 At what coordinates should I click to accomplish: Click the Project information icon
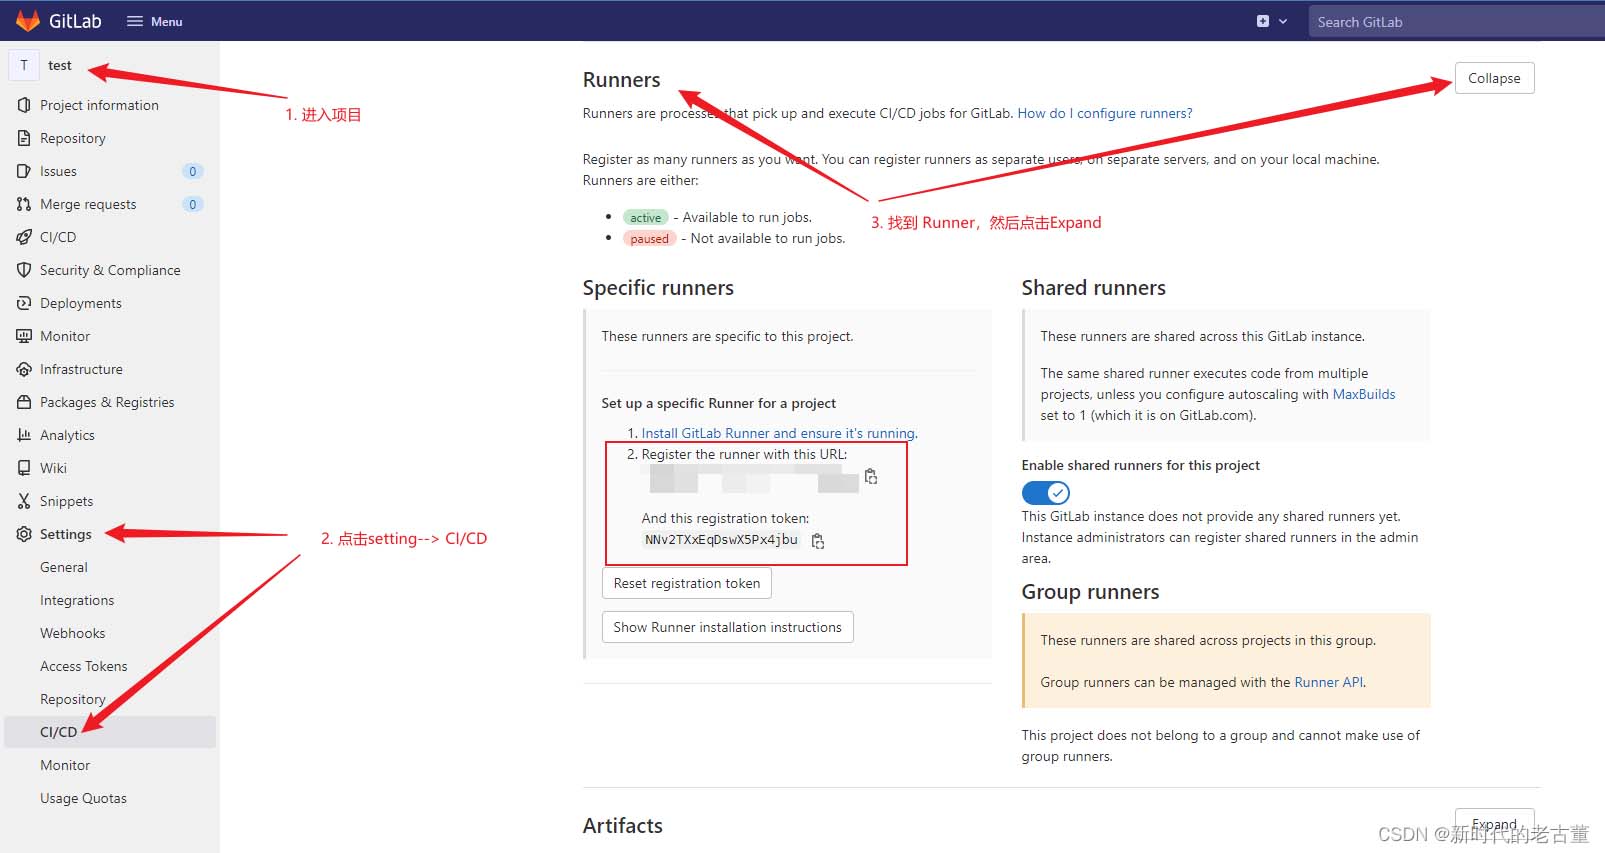pos(24,105)
